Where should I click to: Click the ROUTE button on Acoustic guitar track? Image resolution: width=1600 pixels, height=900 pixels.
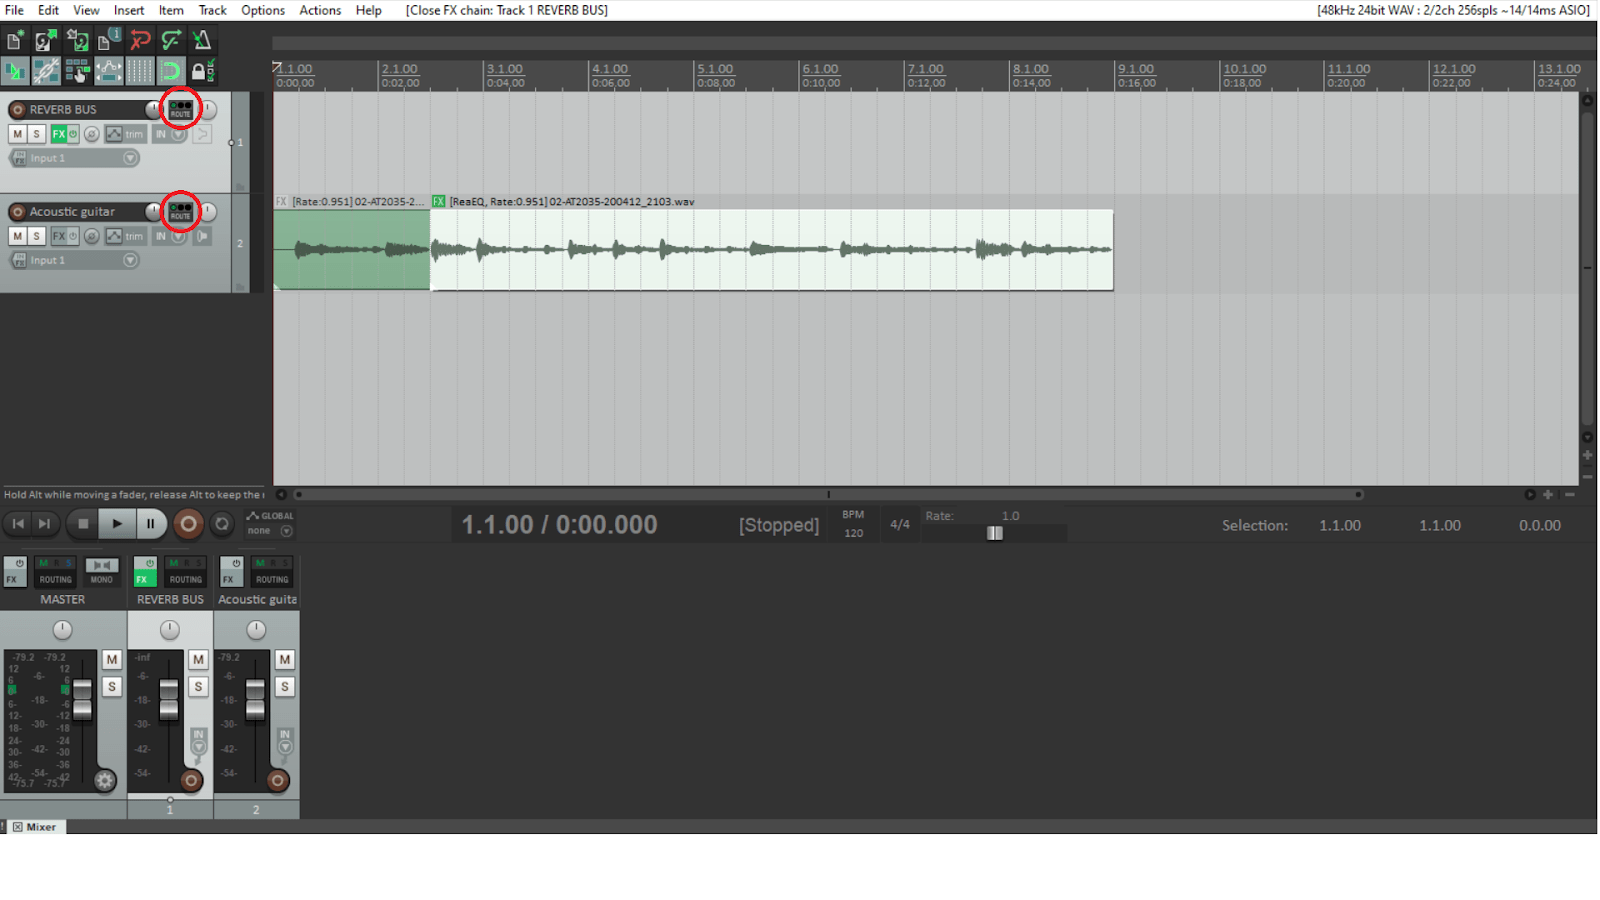pyautogui.click(x=180, y=212)
